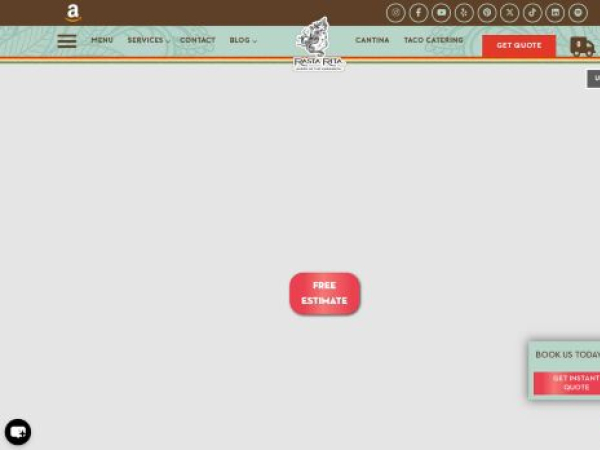Open the hamburger menu
Screen dimensions: 600x450
pos(67,41)
